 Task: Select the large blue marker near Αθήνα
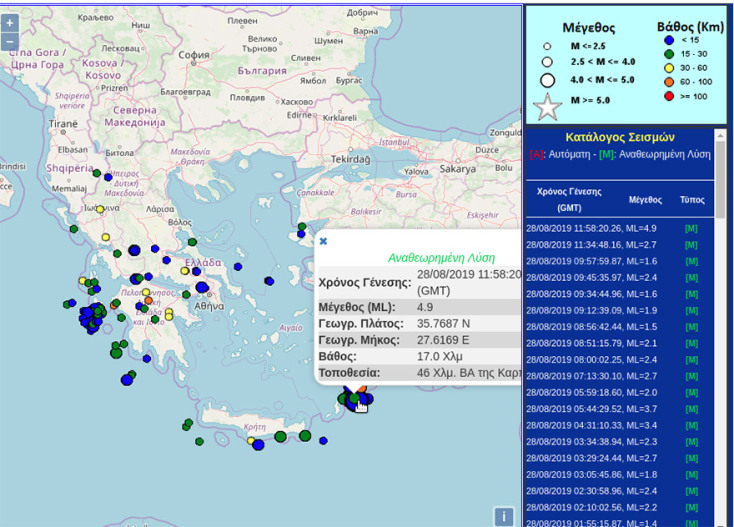pos(202,288)
